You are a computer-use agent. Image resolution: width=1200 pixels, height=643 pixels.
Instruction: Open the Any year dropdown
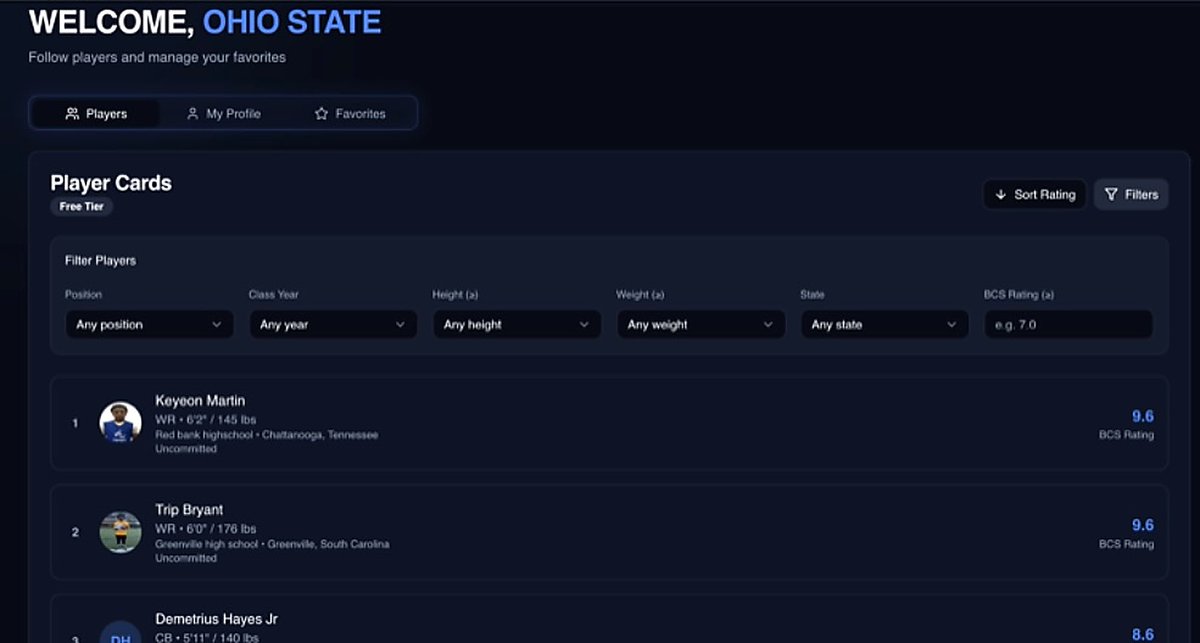[x=333, y=324]
